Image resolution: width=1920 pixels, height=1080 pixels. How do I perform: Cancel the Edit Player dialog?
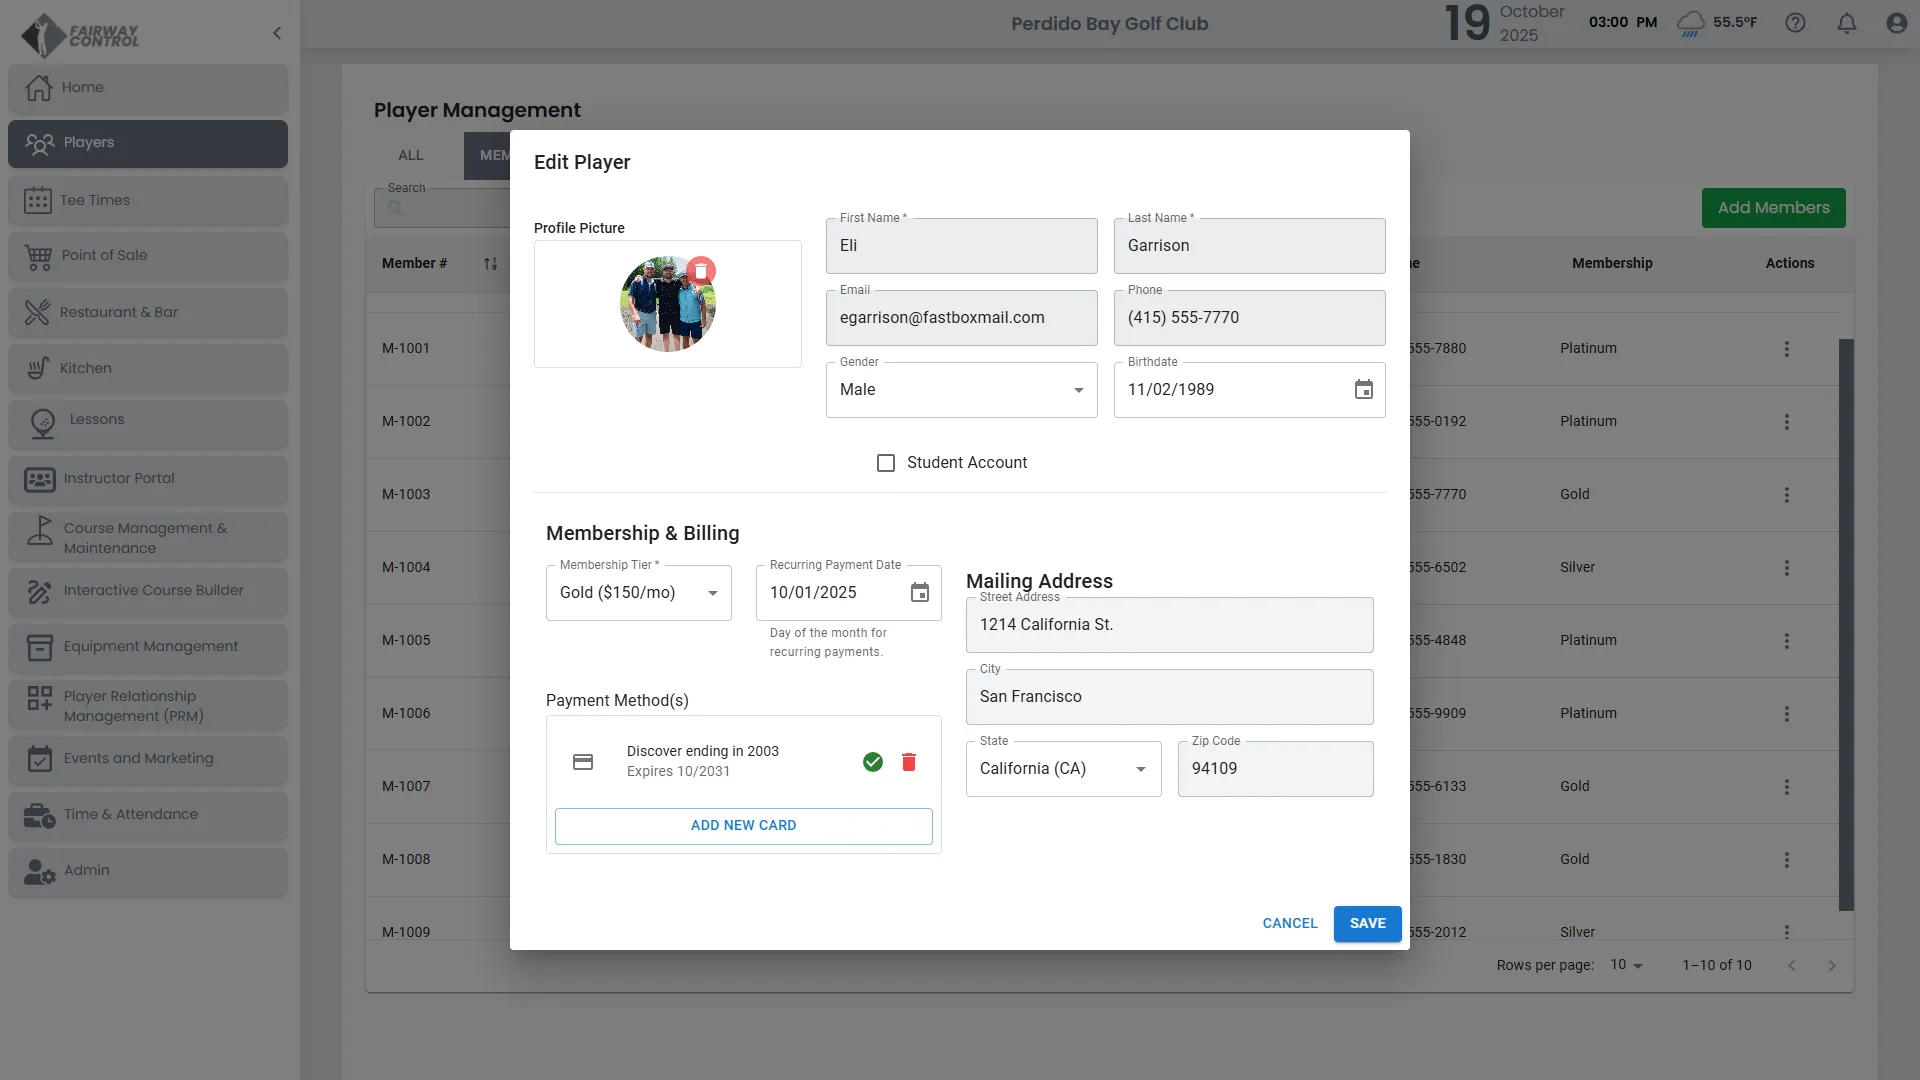(x=1289, y=923)
